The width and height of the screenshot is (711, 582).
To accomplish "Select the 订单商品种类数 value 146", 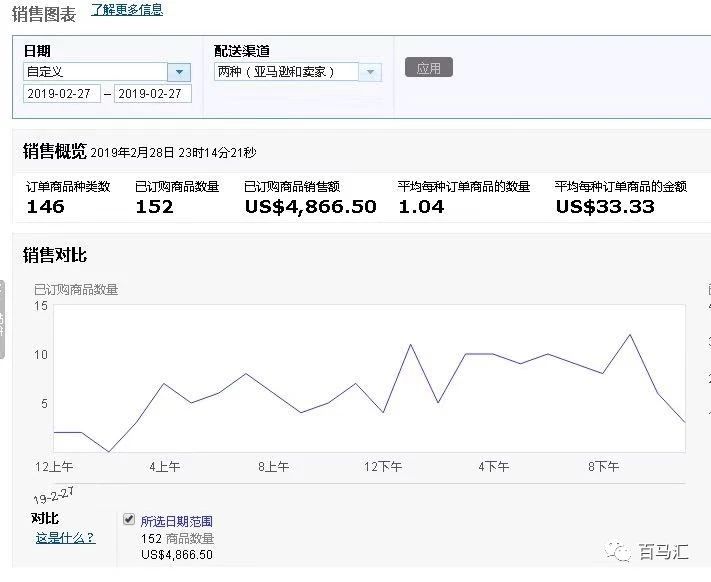I will 45,207.
